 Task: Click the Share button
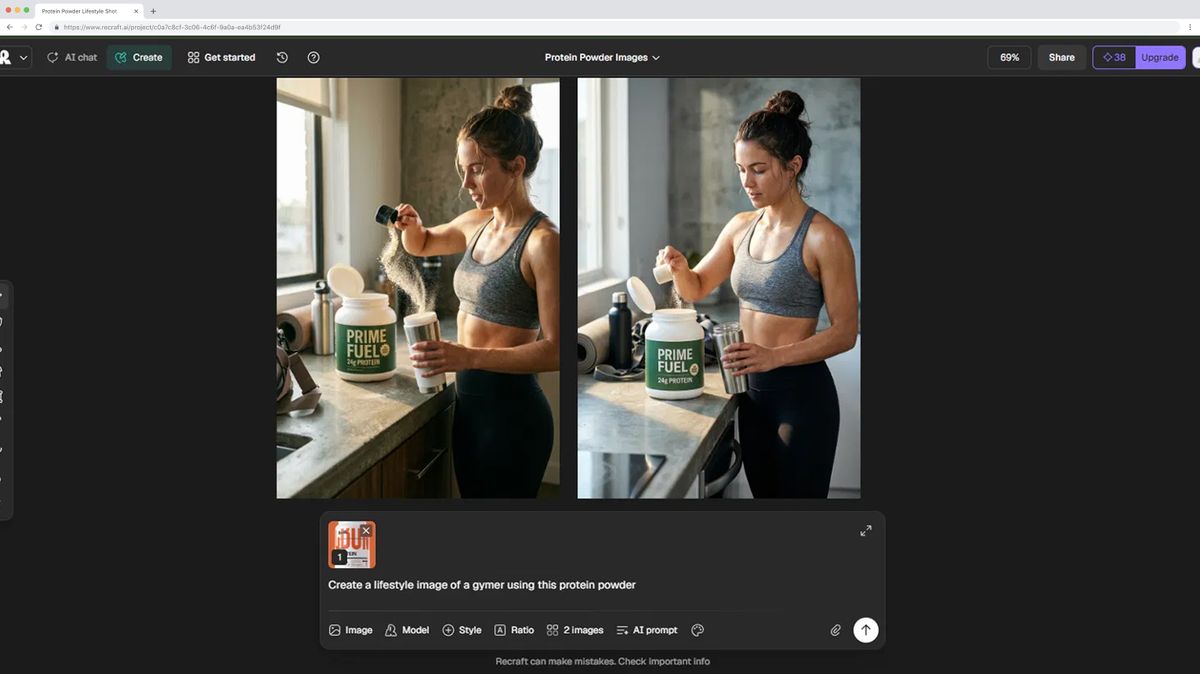pyautogui.click(x=1061, y=57)
